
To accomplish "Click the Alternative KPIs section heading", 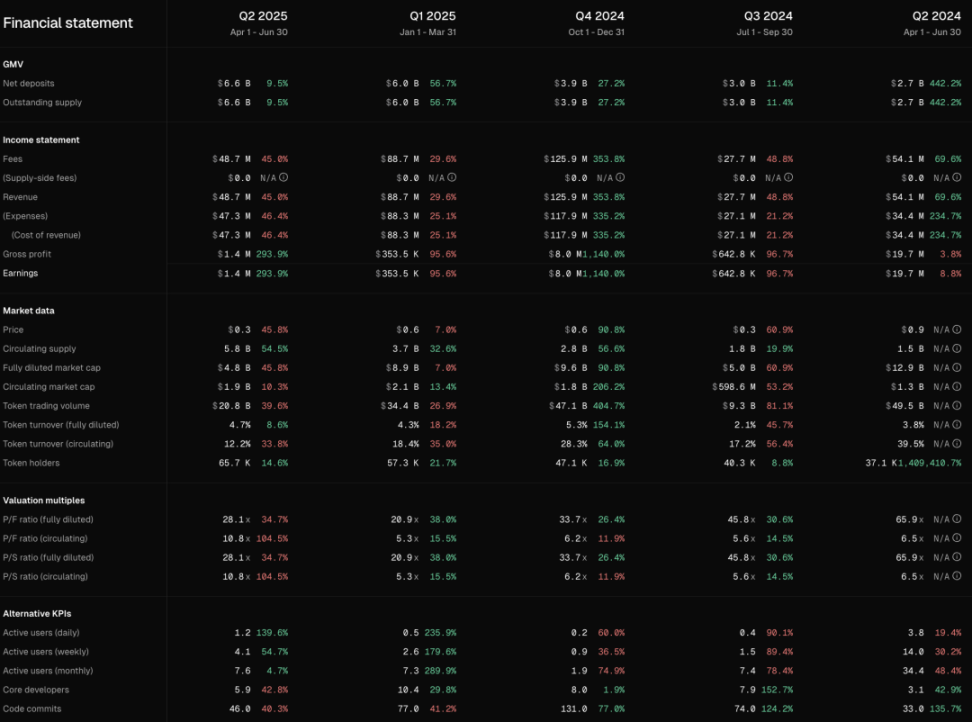I will point(38,613).
